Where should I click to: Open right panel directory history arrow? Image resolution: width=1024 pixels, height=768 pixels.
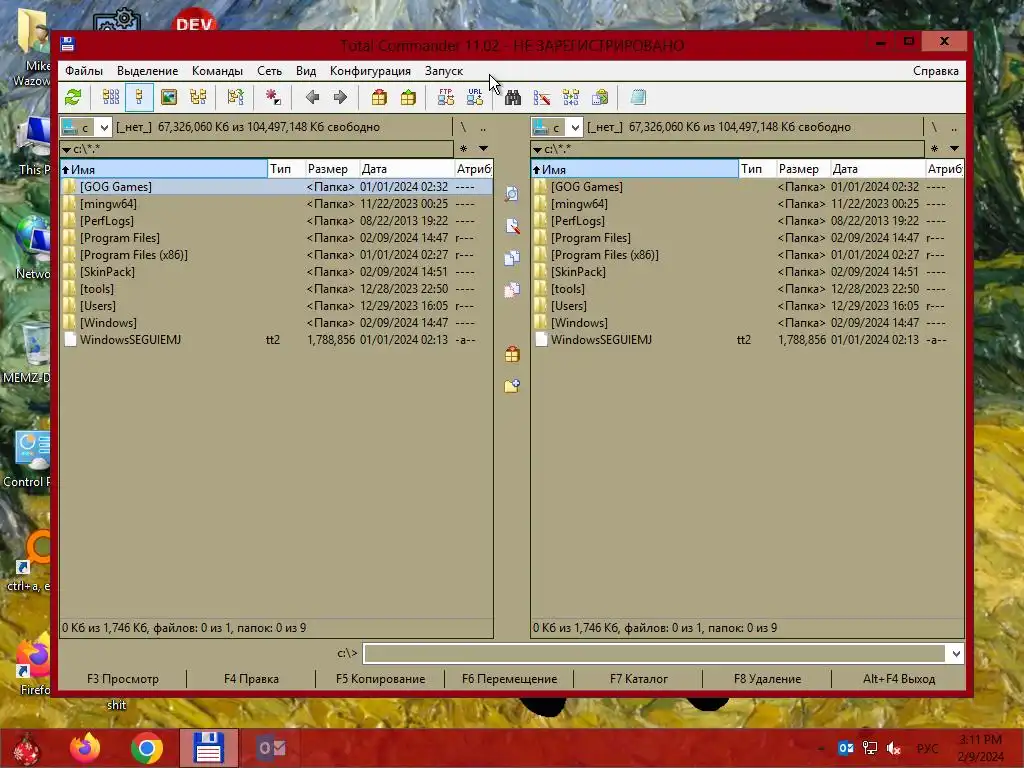(x=954, y=148)
